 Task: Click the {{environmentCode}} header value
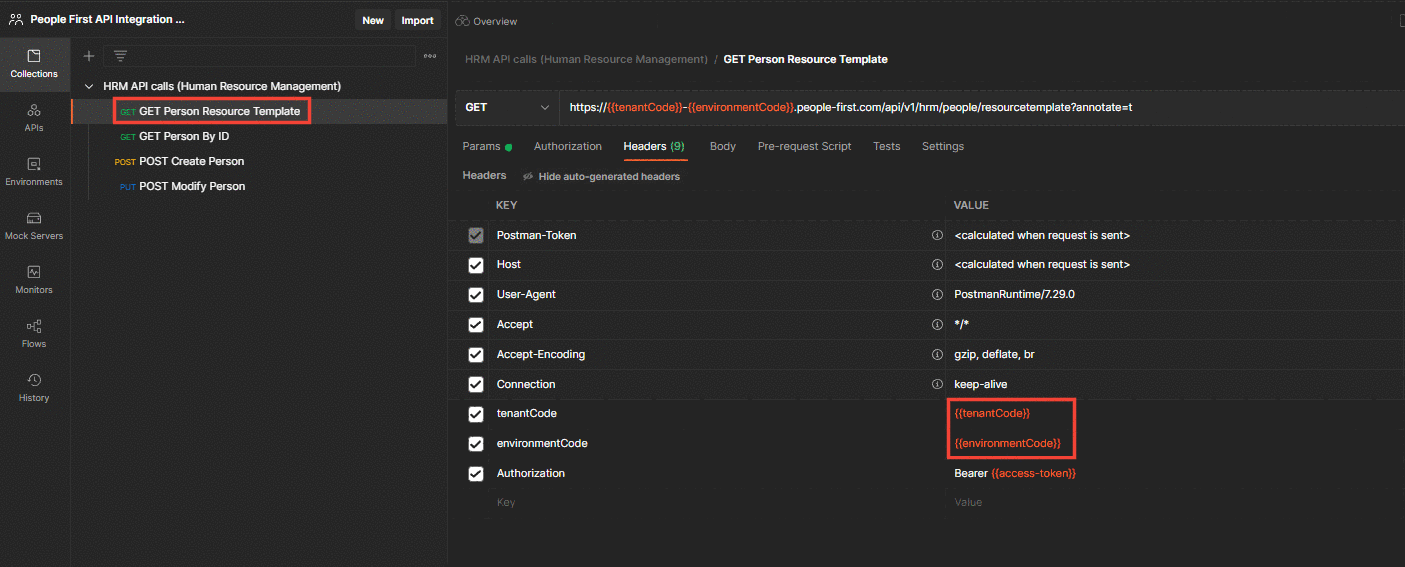[1008, 443]
